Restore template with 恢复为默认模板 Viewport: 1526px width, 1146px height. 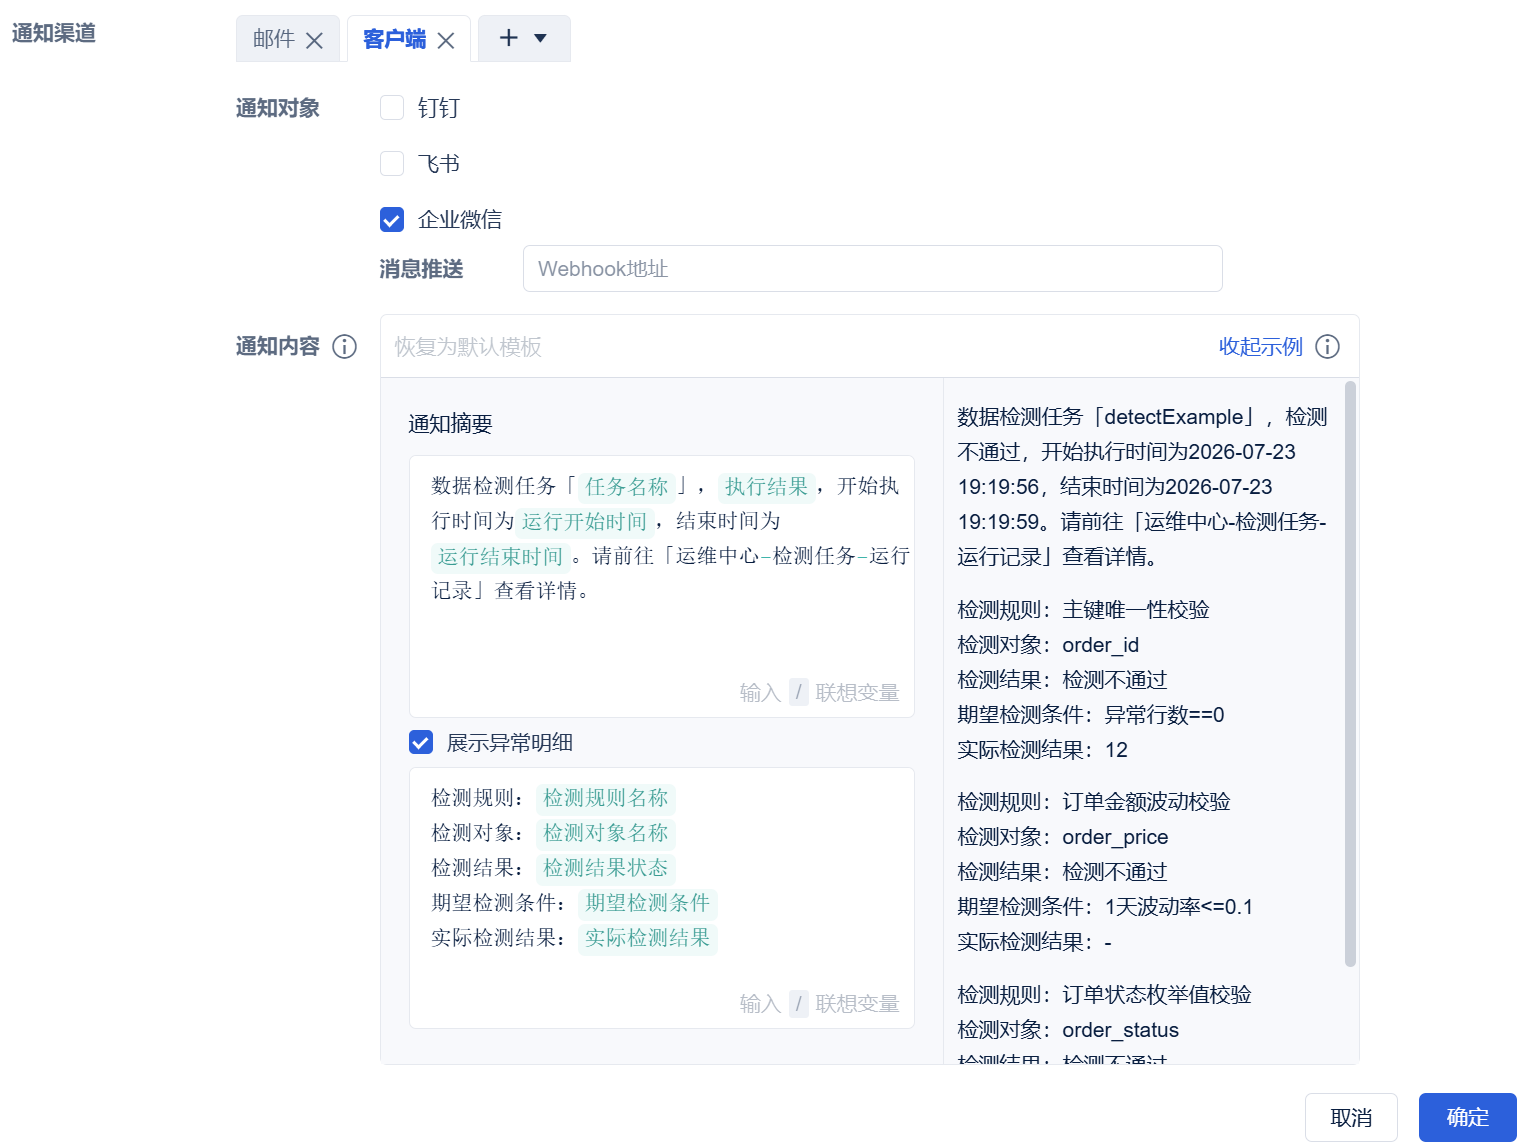(468, 346)
